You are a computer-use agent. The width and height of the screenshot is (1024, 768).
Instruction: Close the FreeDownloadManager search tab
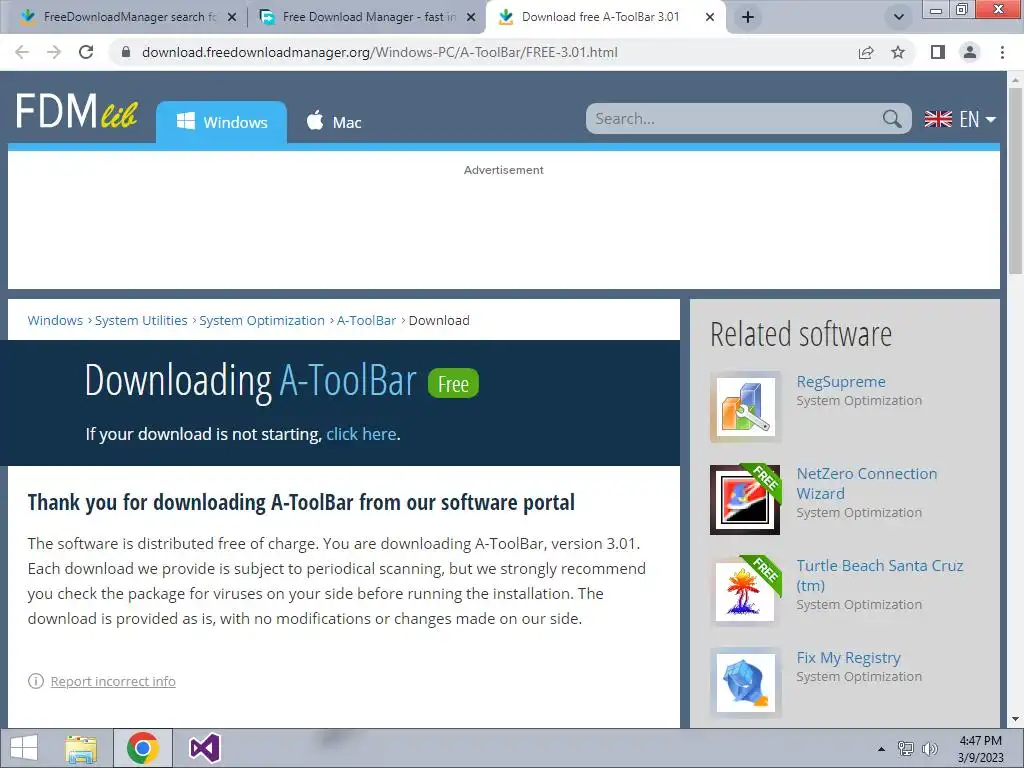point(232,18)
